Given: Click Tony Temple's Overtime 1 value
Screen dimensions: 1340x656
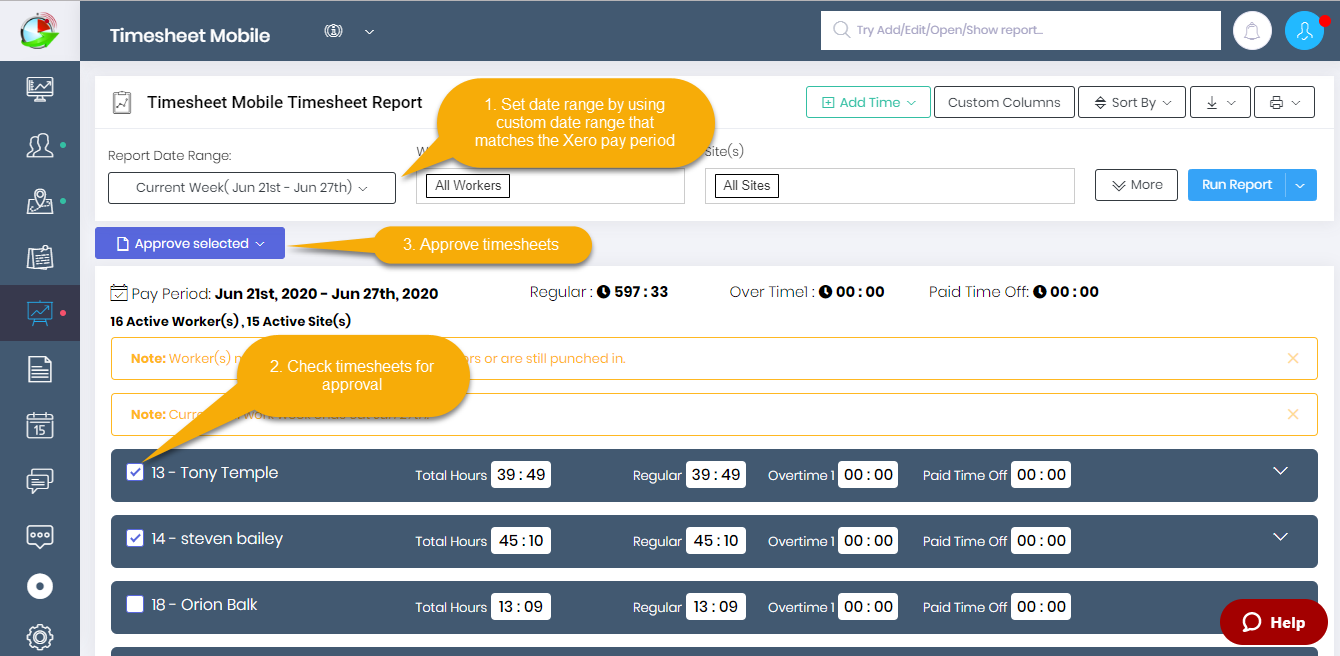Looking at the screenshot, I should point(868,475).
